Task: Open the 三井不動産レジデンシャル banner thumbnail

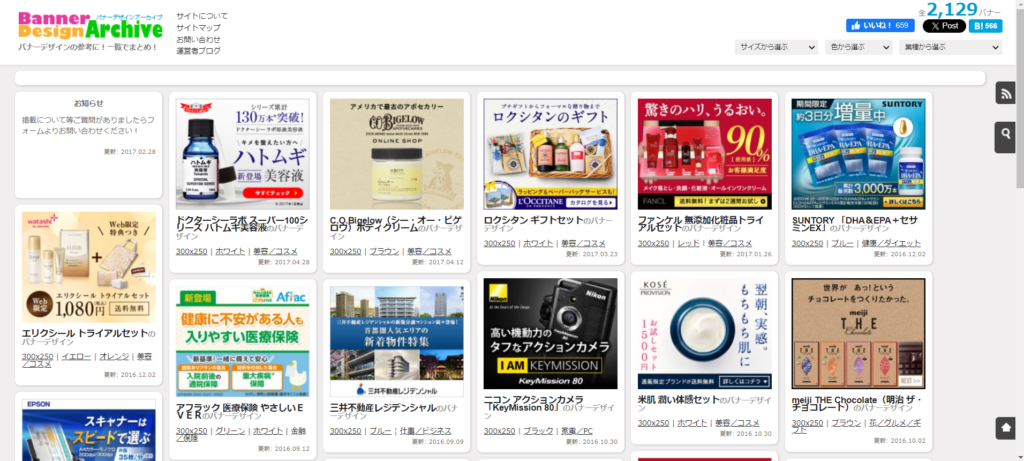Action: (x=397, y=342)
